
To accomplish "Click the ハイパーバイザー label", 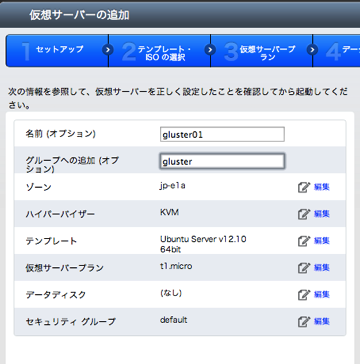I will tap(60, 214).
